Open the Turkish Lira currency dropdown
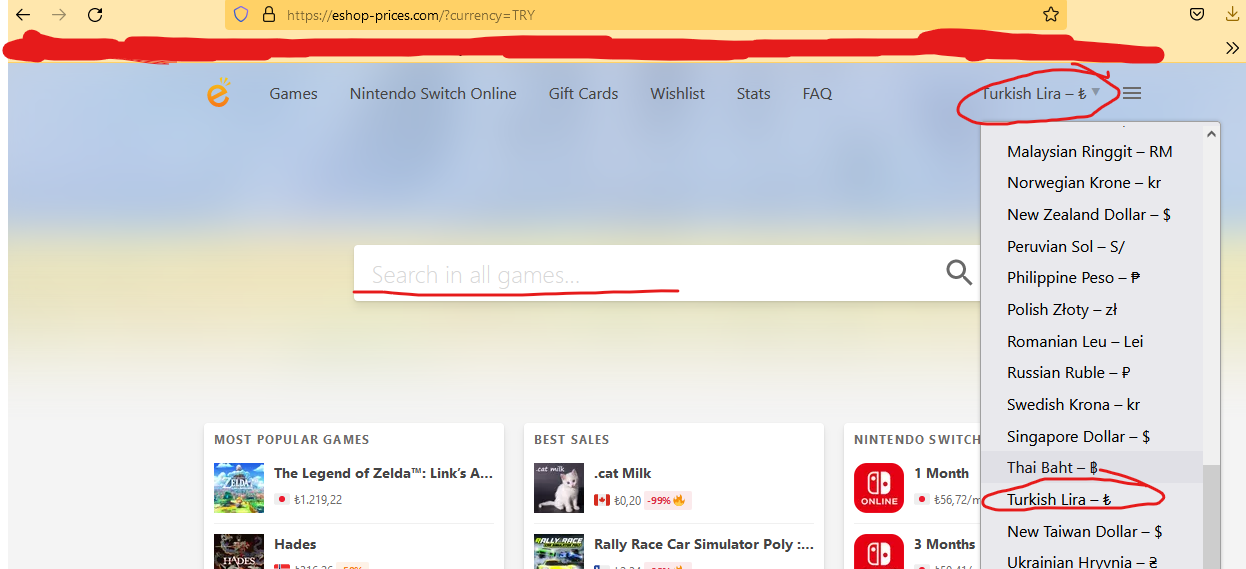1246x569 pixels. click(x=1041, y=93)
